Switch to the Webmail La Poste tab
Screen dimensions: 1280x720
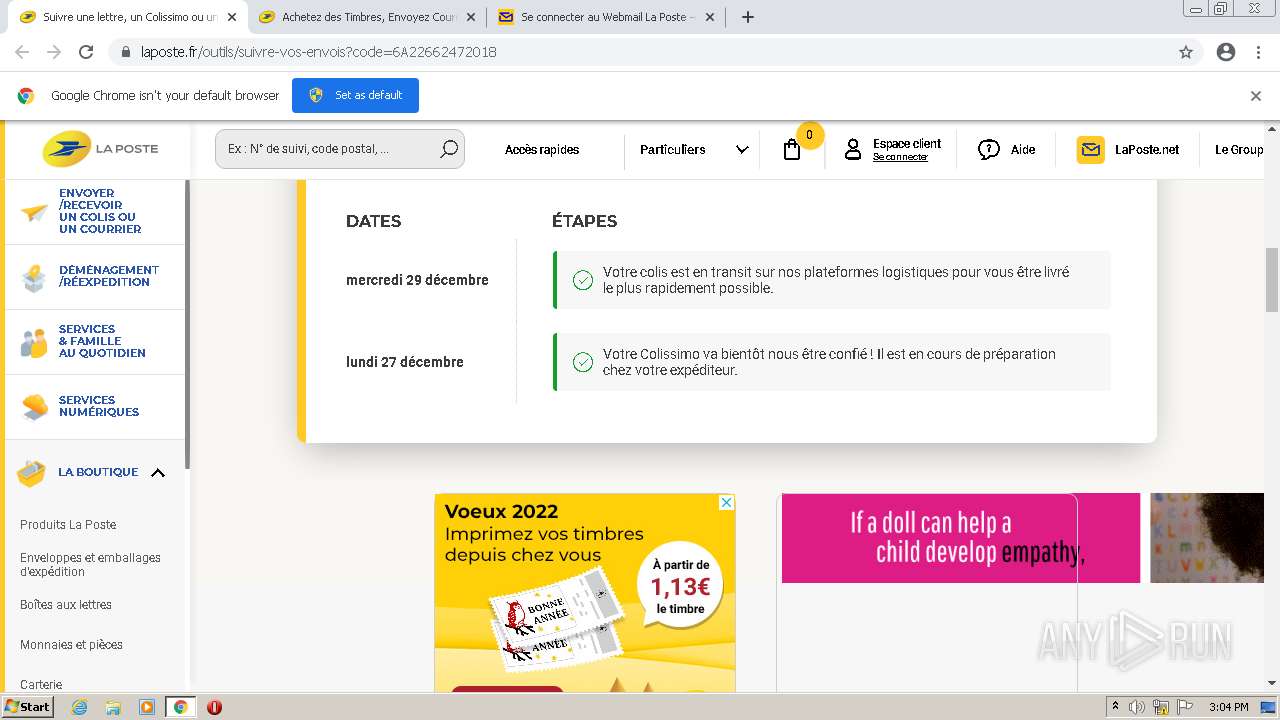coord(607,17)
